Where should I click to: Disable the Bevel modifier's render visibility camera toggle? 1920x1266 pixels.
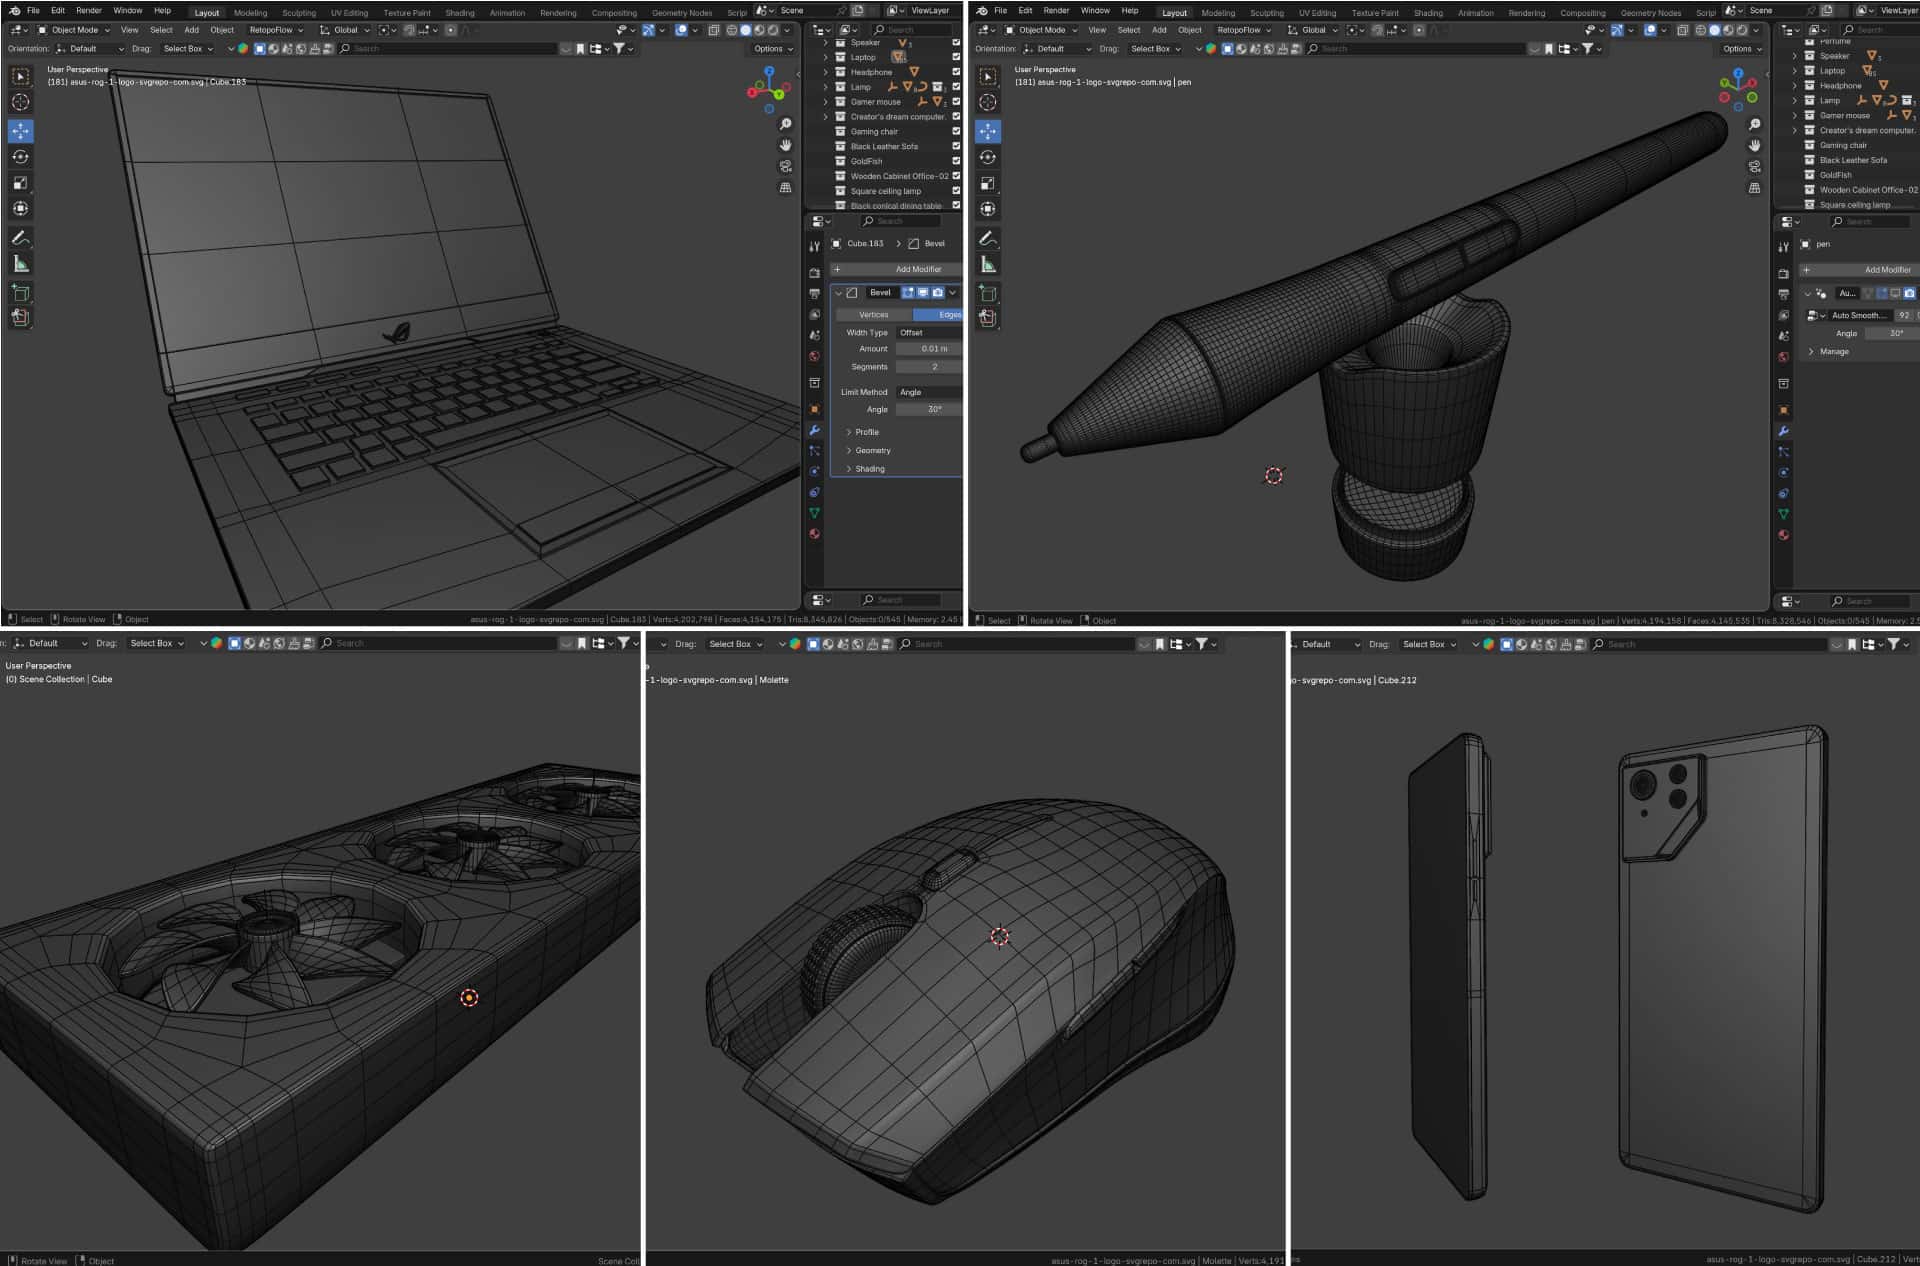937,292
